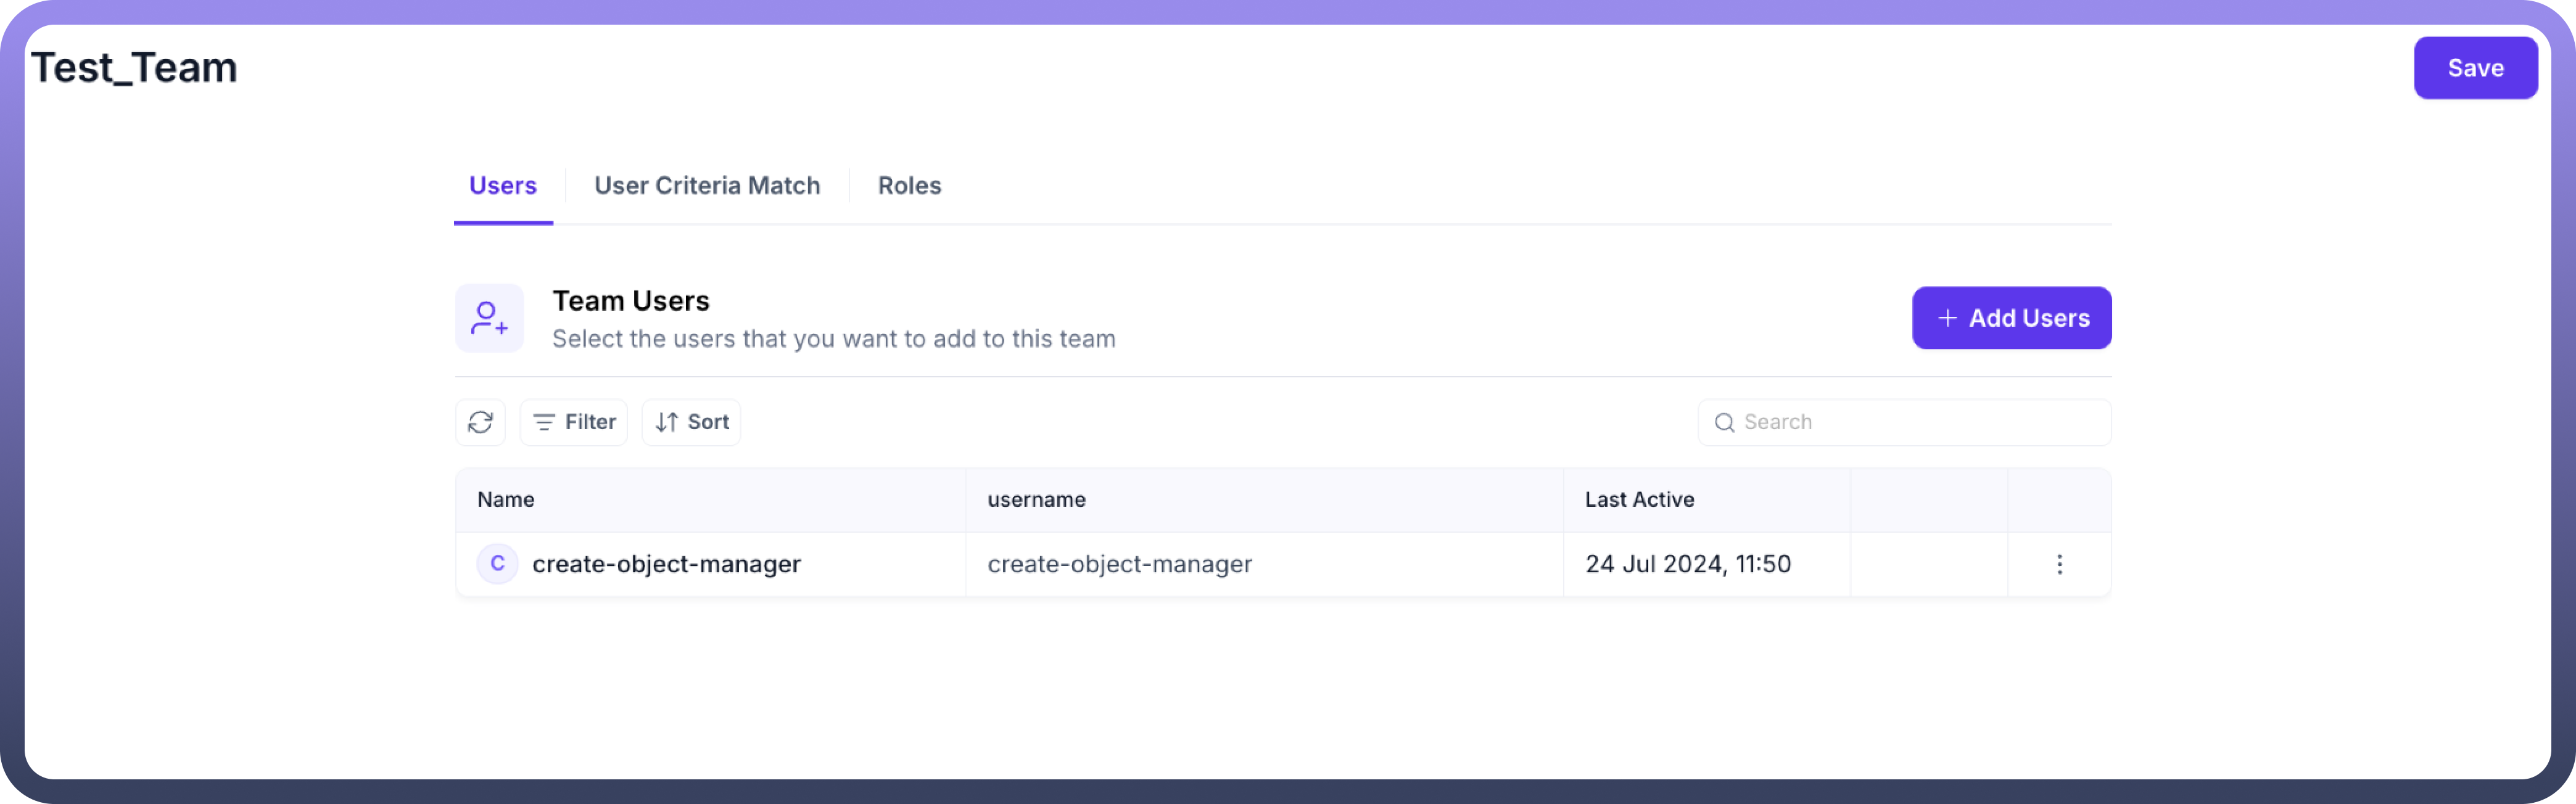The width and height of the screenshot is (2576, 804).
Task: Open the three-dot row actions menu
Action: [2059, 564]
